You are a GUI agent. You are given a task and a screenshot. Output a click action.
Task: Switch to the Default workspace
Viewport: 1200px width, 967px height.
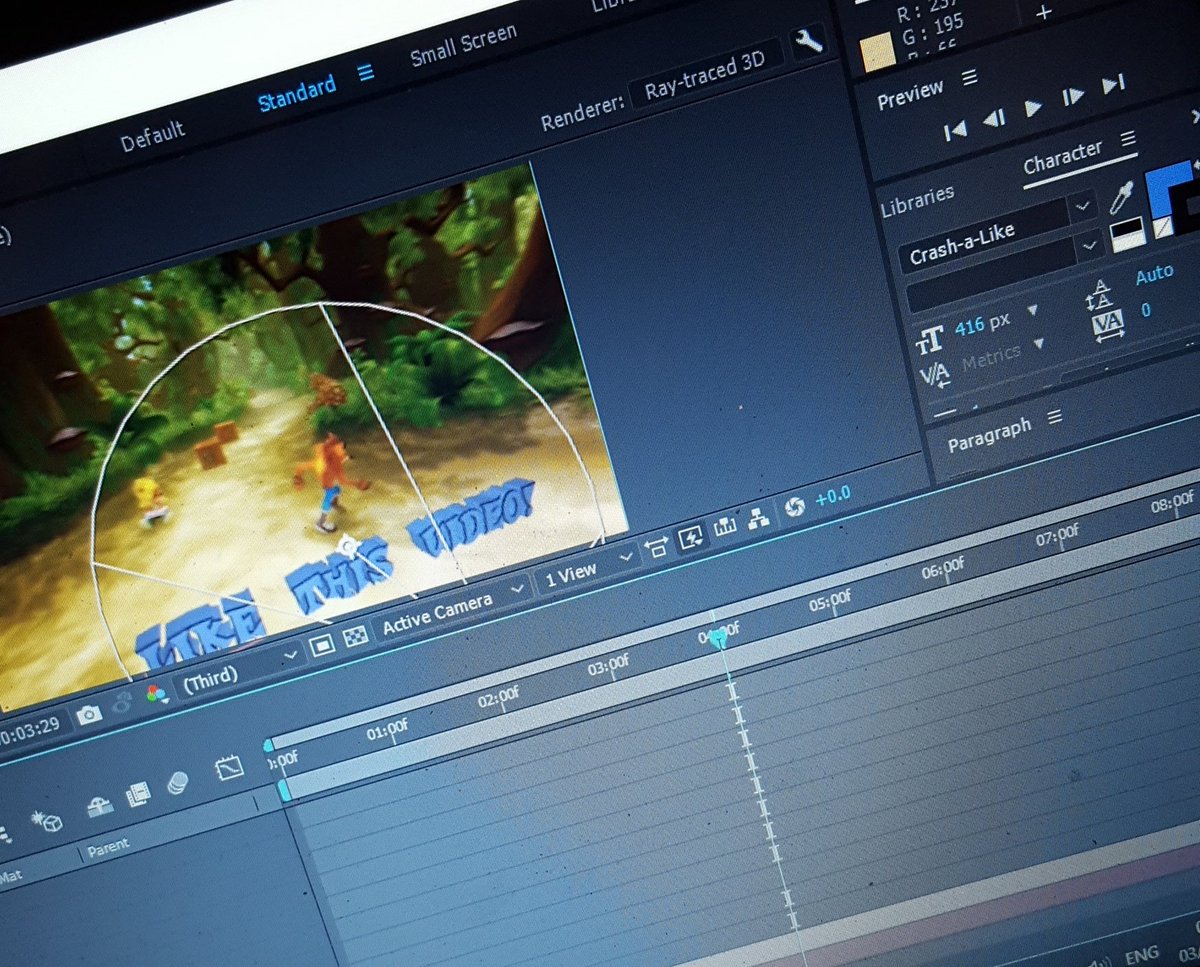pyautogui.click(x=152, y=134)
